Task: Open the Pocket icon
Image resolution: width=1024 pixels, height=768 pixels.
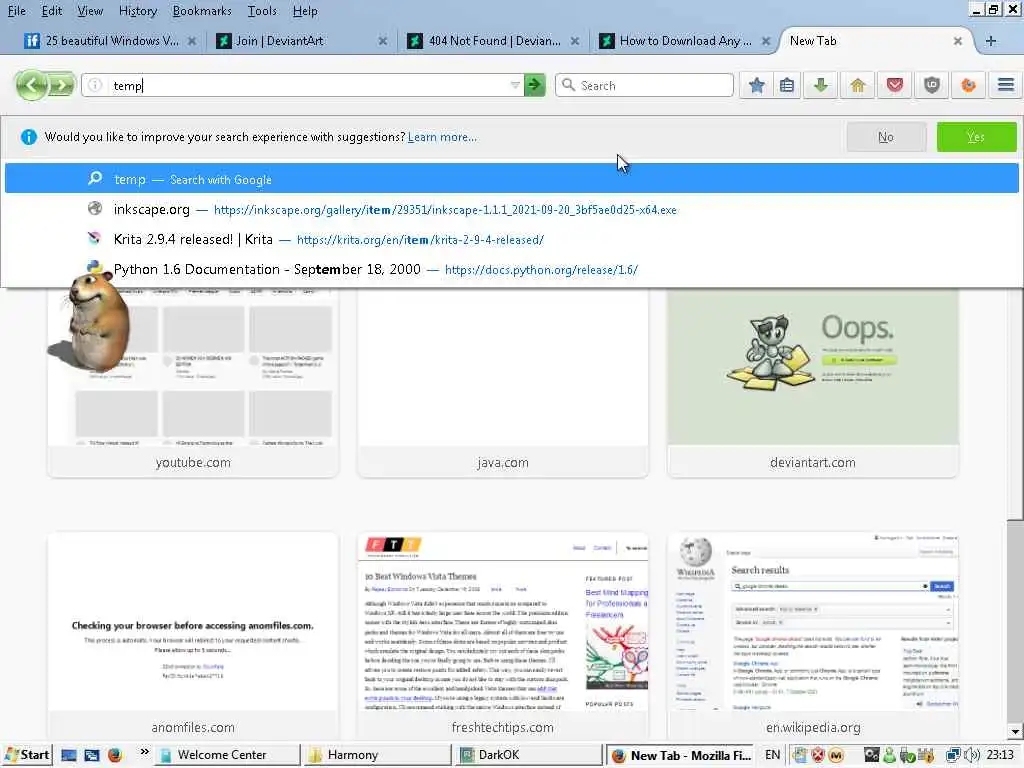Action: pos(895,86)
